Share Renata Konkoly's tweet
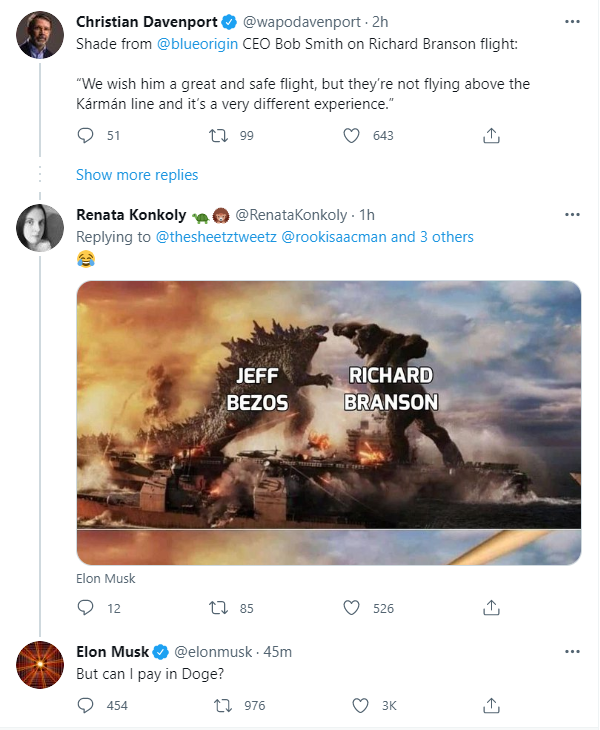Screen dimensions: 600x730 tap(491, 608)
